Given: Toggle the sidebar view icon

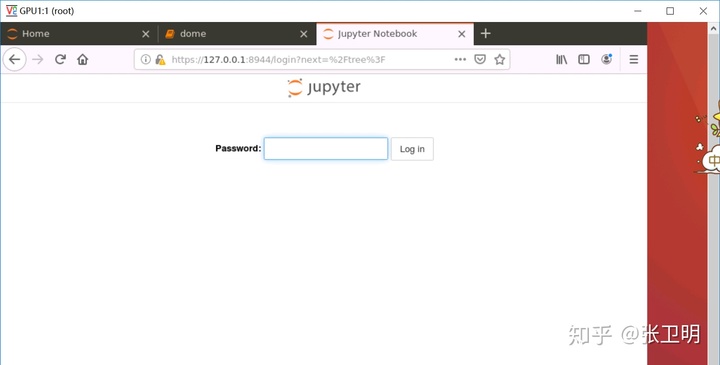Looking at the screenshot, I should (584, 59).
